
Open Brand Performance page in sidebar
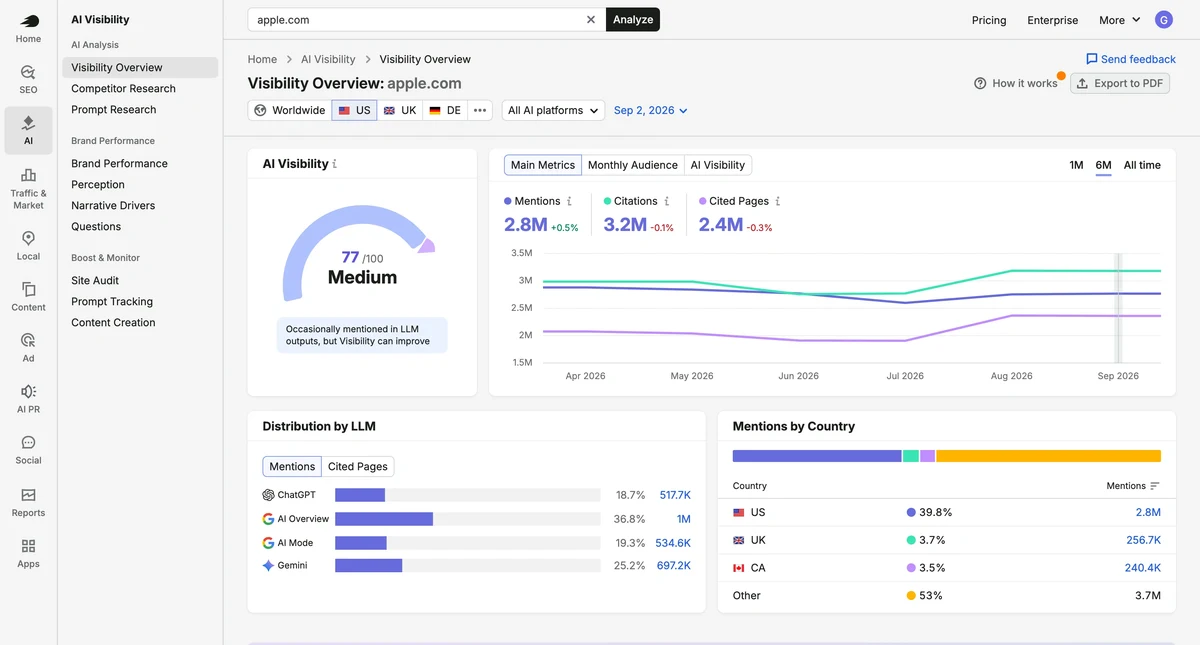[x=119, y=163]
